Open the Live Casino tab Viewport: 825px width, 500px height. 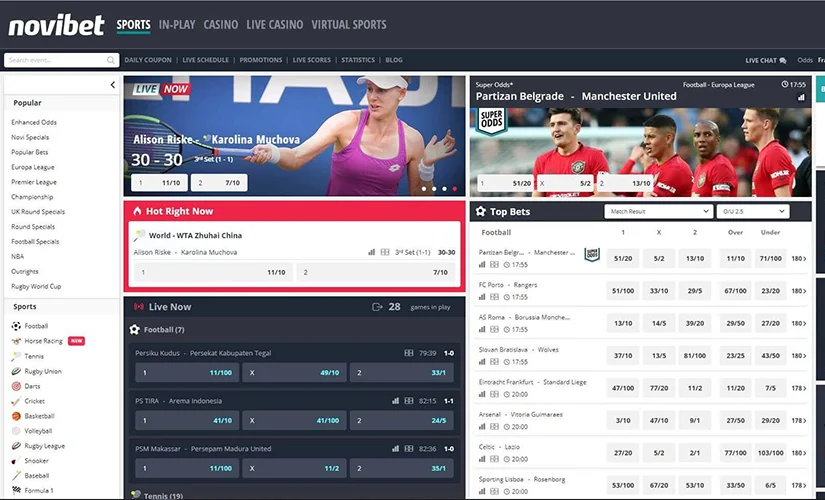pos(275,25)
